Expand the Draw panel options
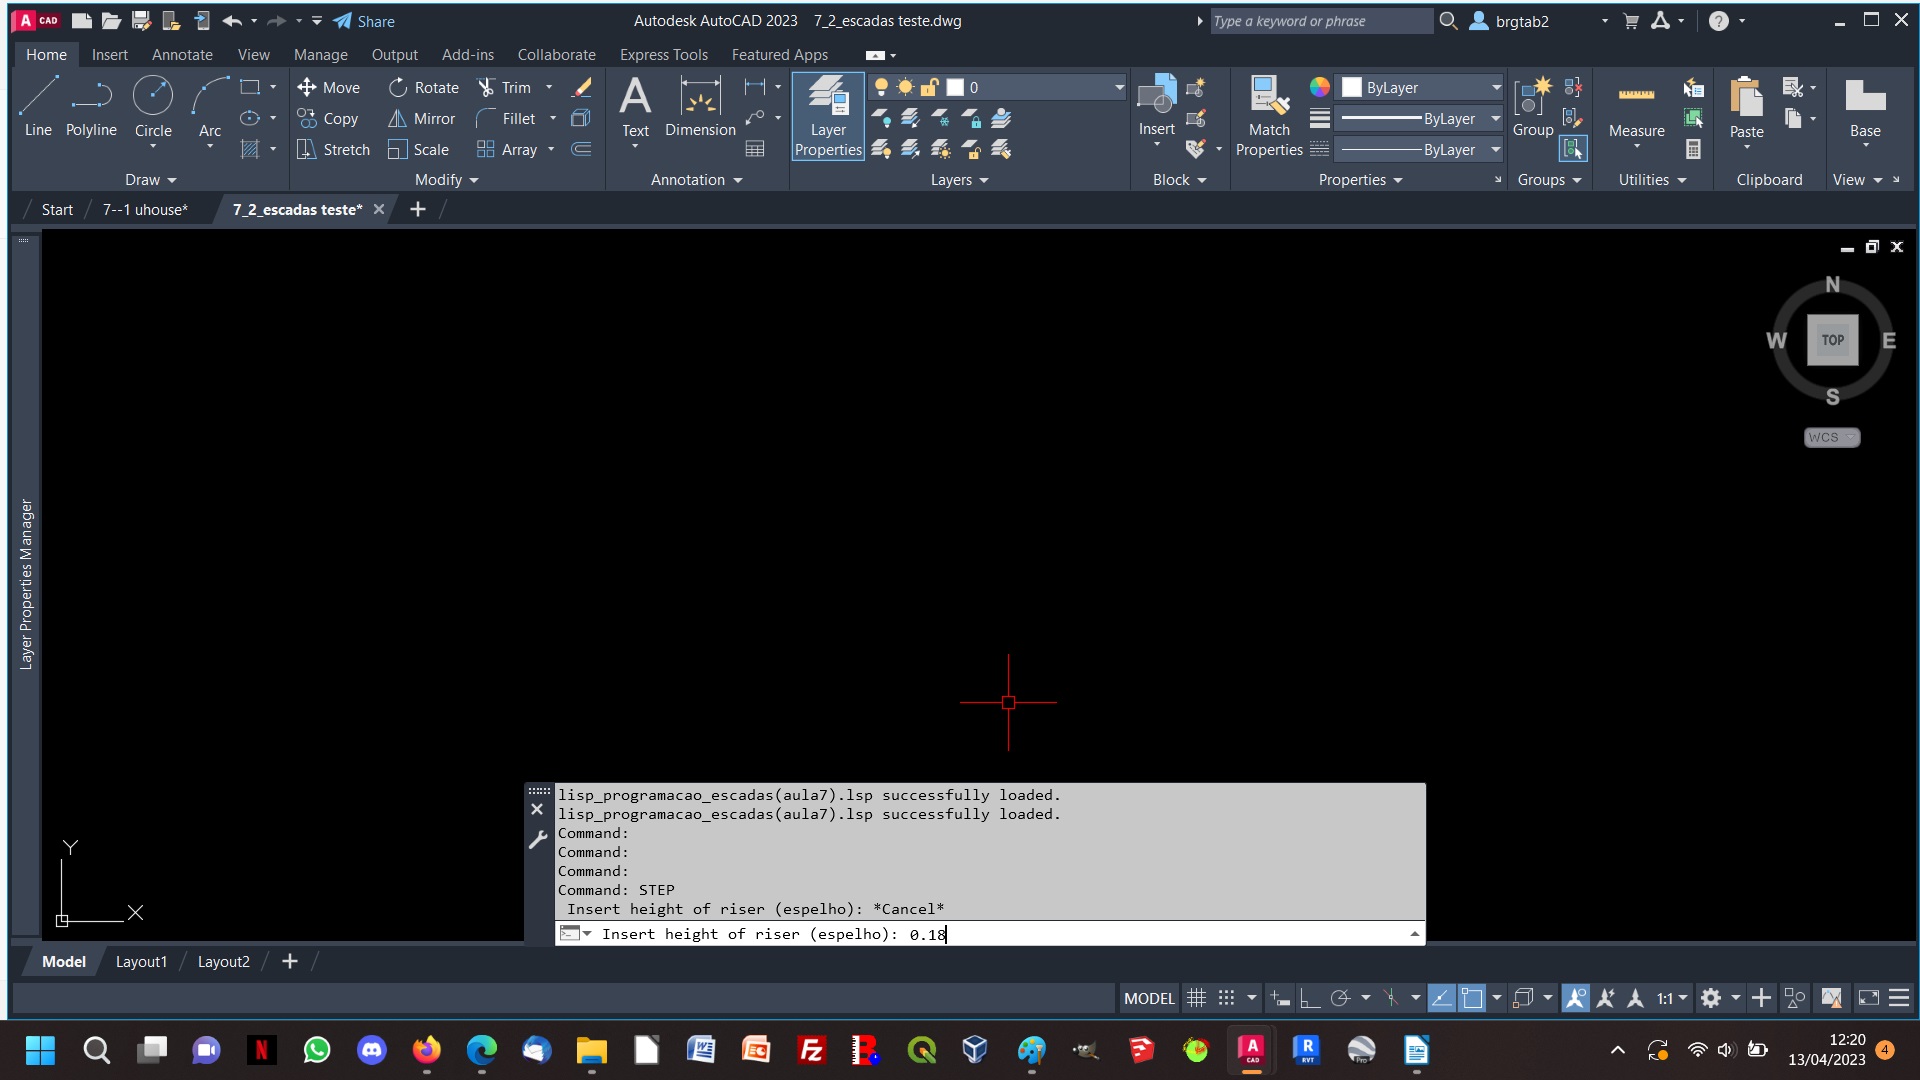Screen dimensions: 1920x1080 [171, 179]
